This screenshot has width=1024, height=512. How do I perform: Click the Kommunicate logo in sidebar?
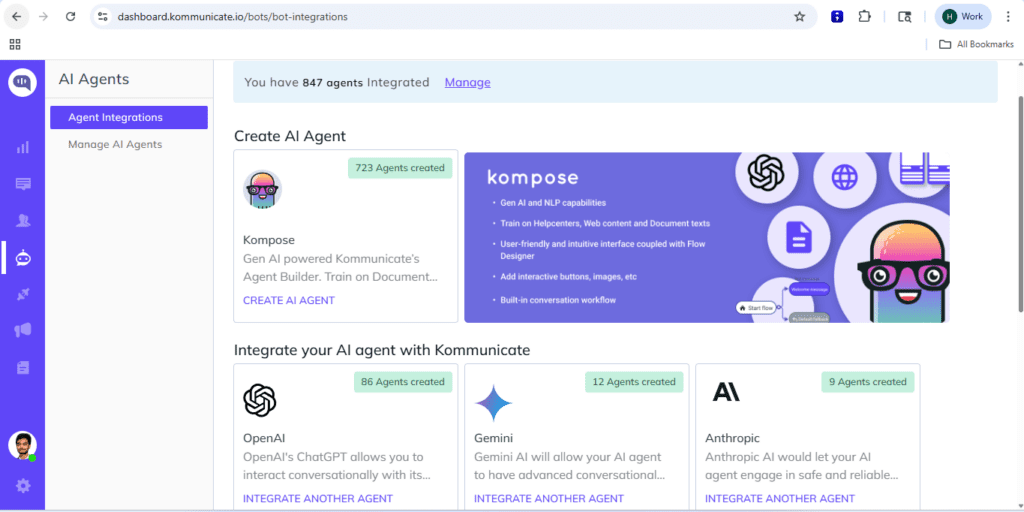click(x=22, y=82)
